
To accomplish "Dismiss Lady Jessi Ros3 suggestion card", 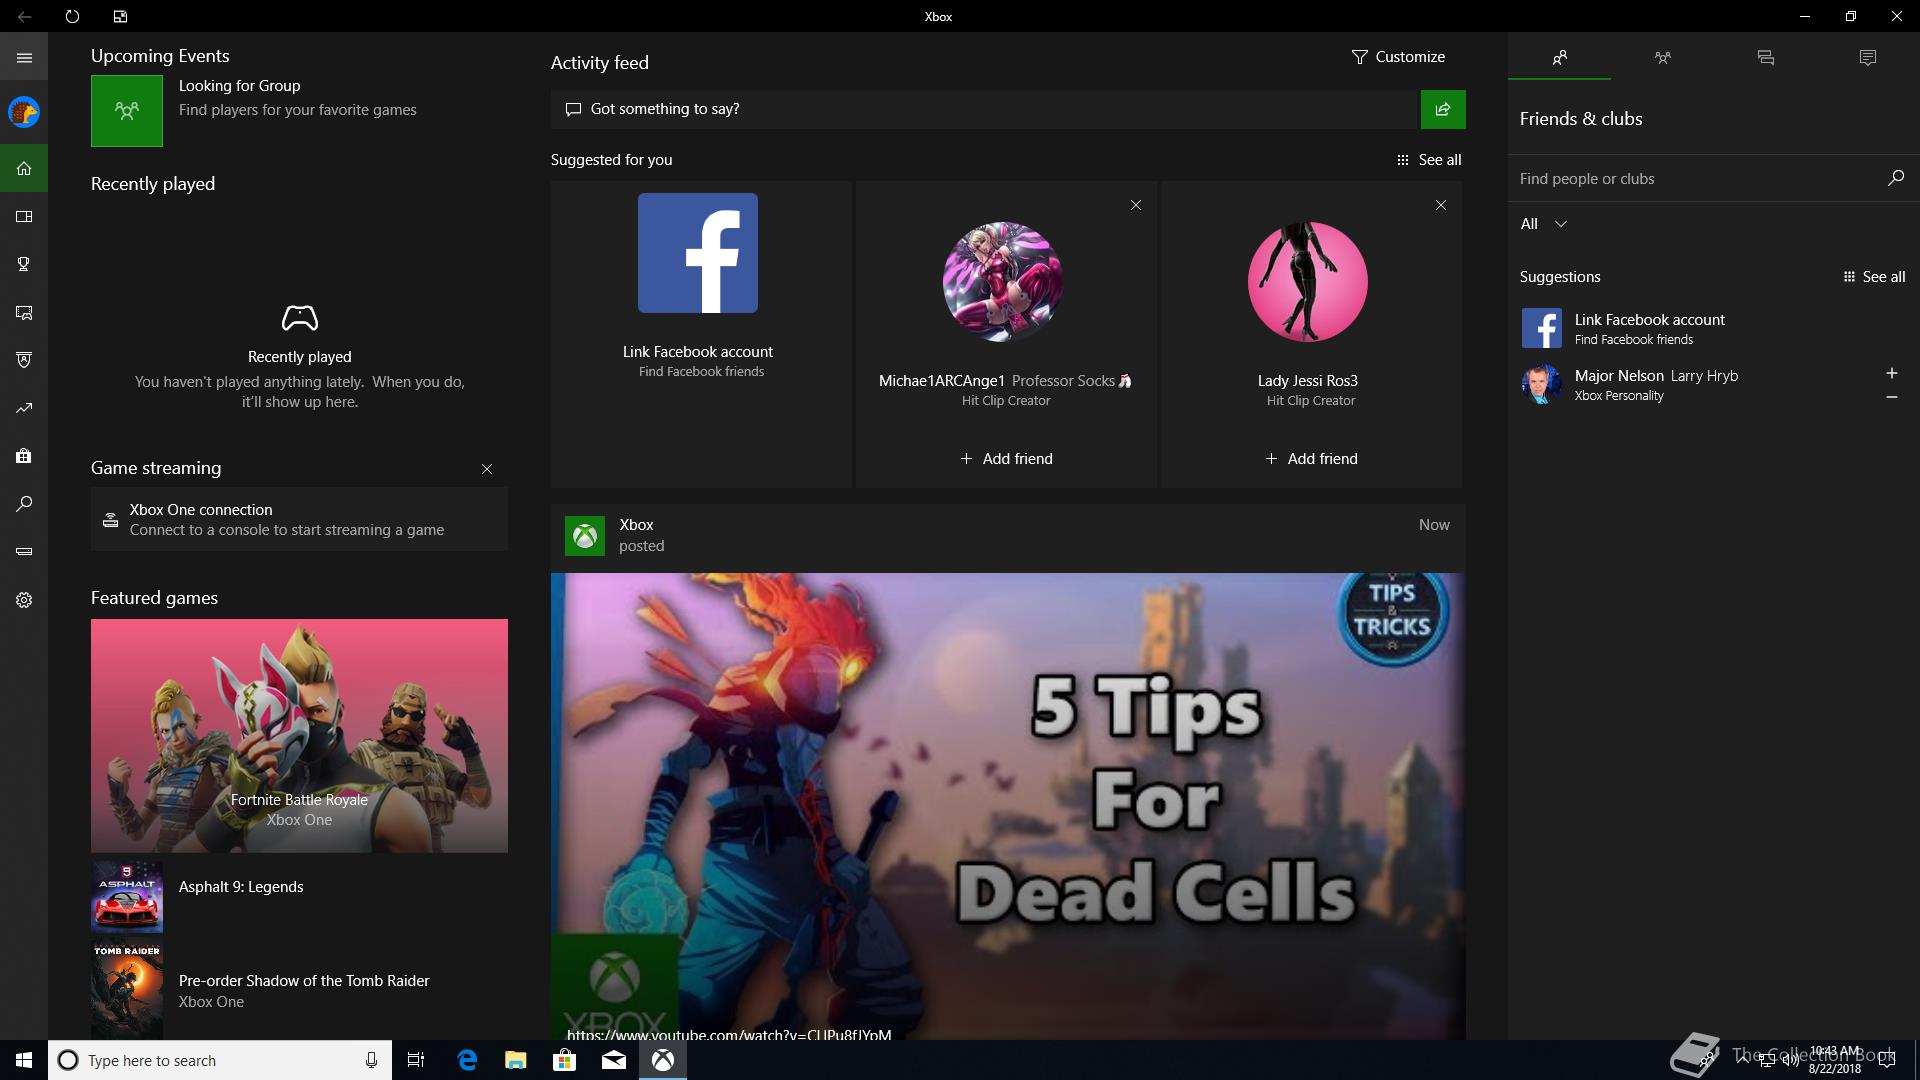I will pyautogui.click(x=1441, y=205).
